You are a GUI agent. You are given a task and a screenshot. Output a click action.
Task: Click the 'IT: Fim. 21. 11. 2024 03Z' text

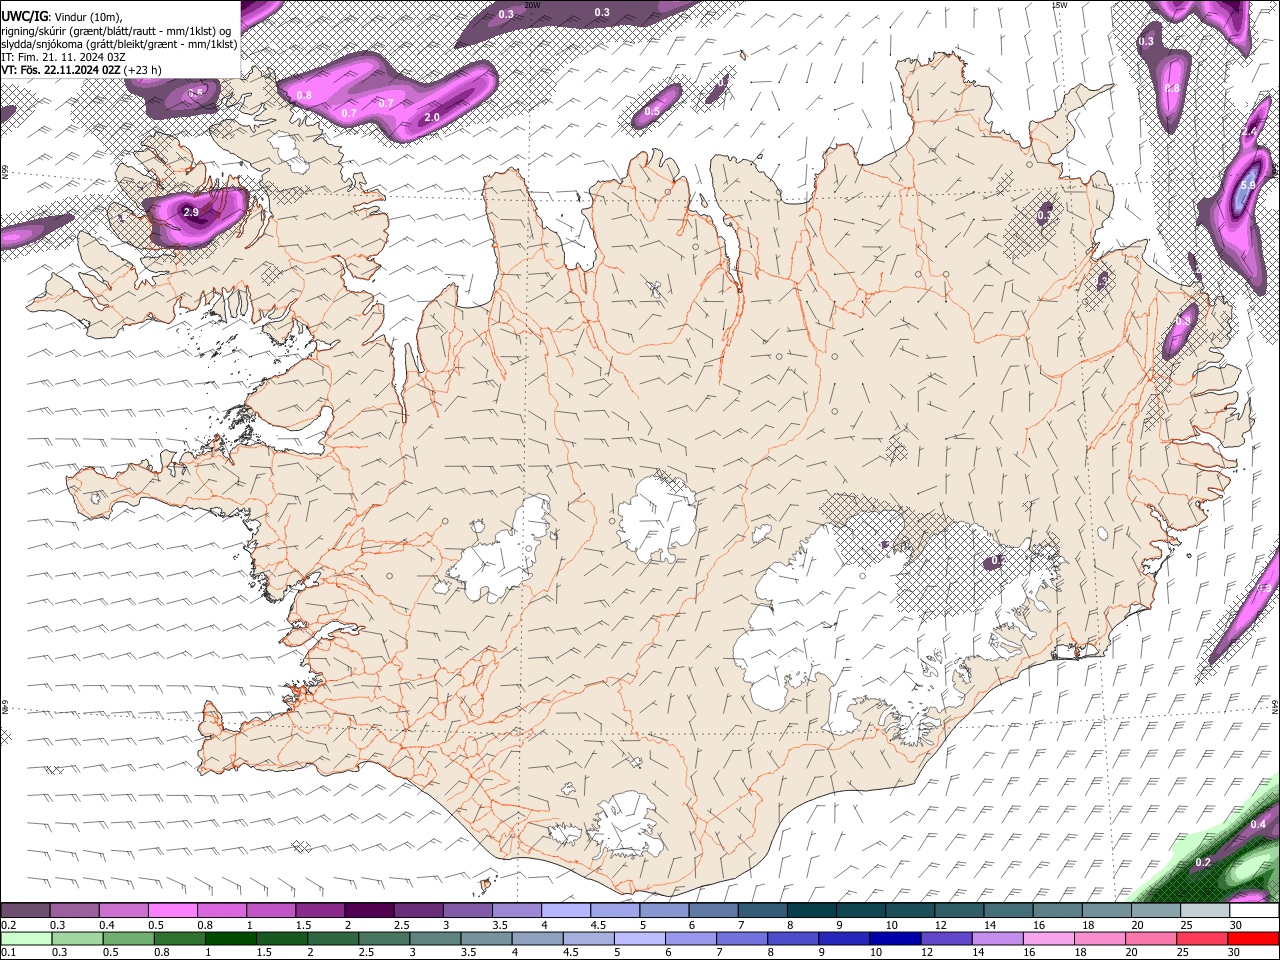click(63, 57)
